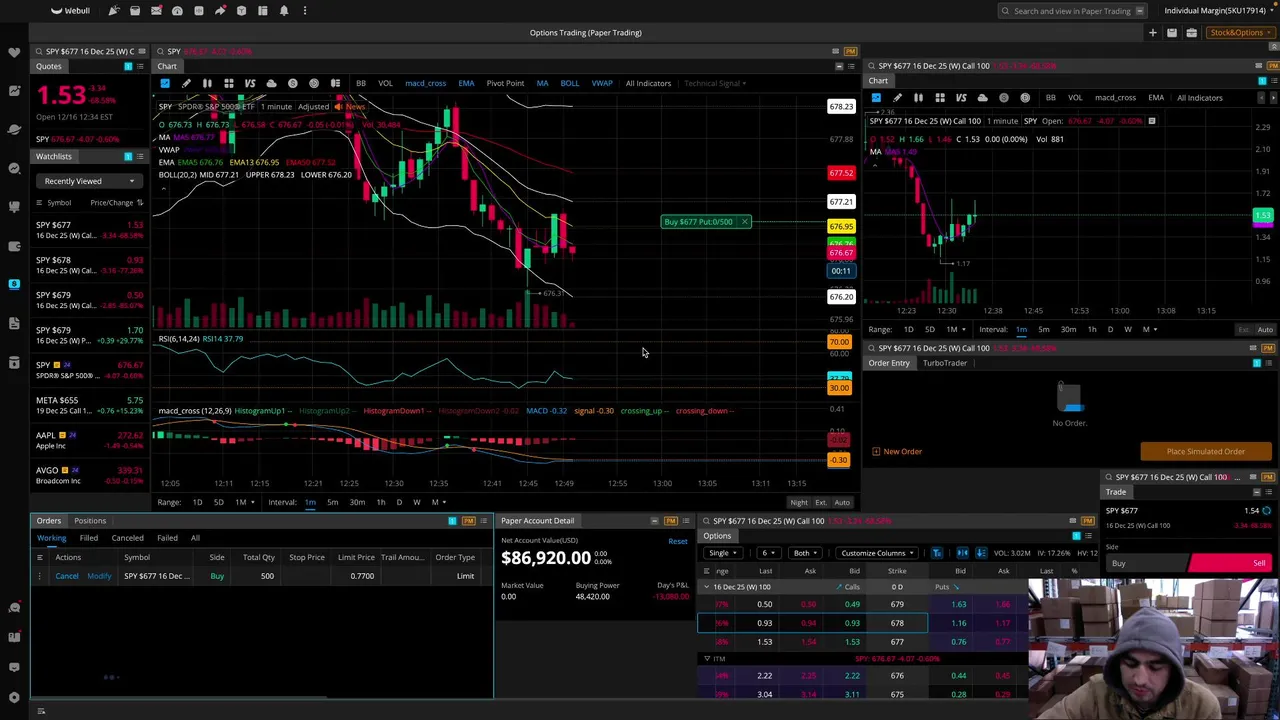Cancel the SPY $677 working order
Screen dimensions: 1280x720
point(67,576)
